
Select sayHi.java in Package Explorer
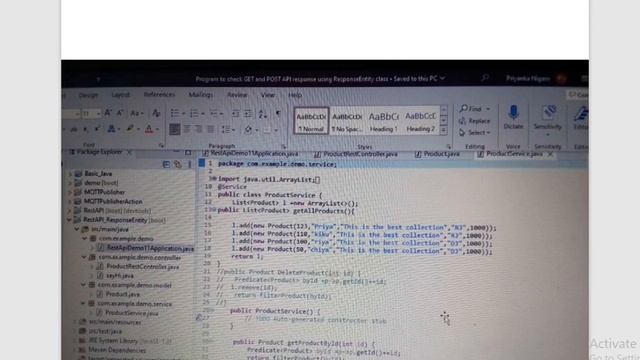[x=120, y=276]
